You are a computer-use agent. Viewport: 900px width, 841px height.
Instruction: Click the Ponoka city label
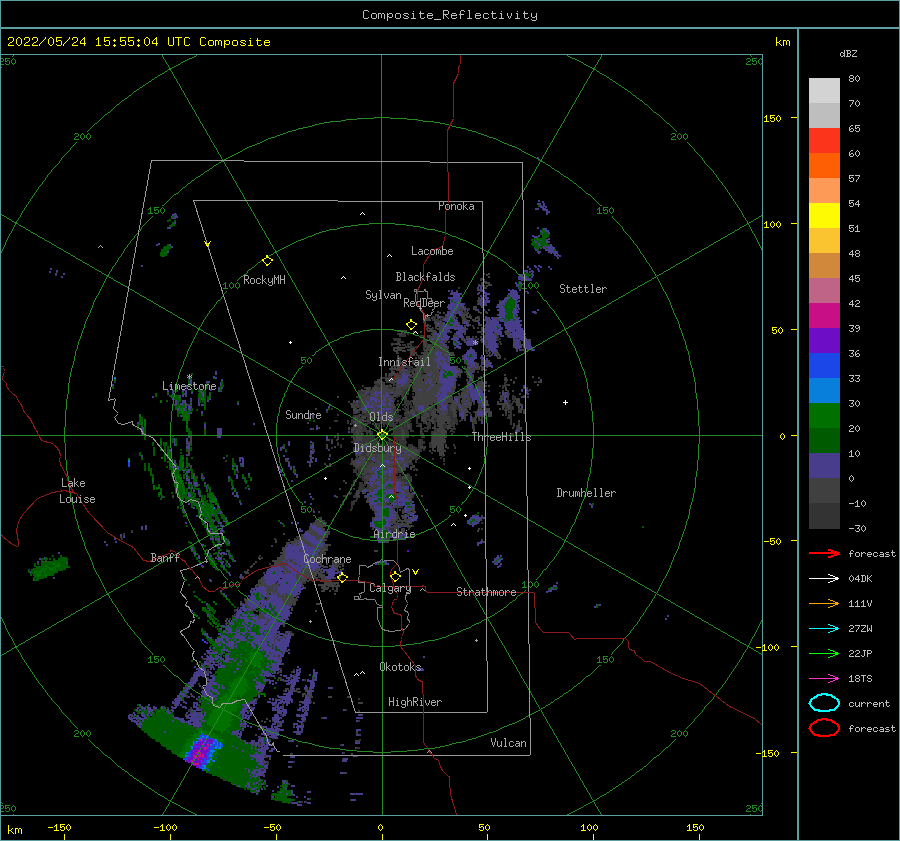tap(456, 206)
